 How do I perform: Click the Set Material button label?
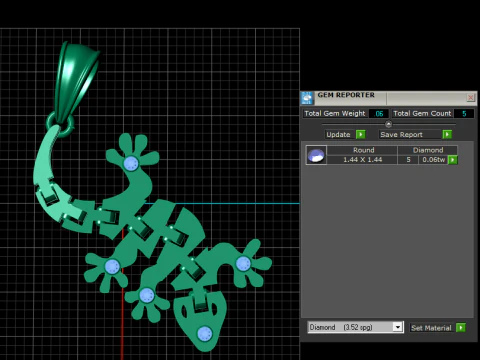(x=431, y=328)
